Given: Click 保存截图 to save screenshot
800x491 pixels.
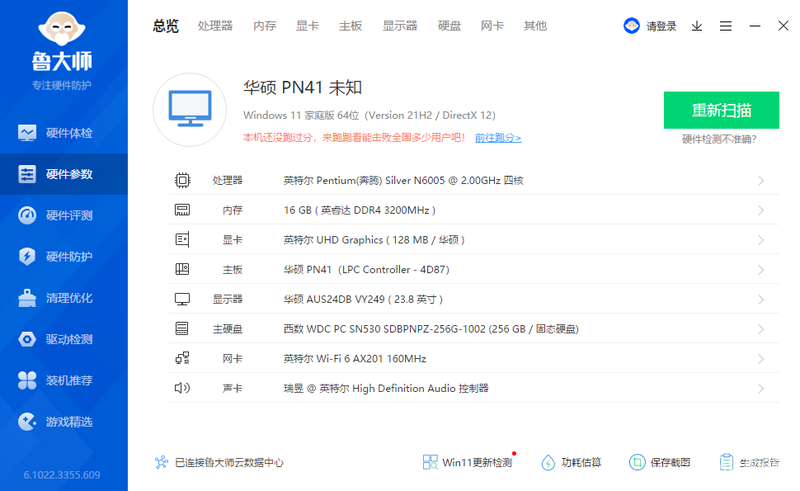Looking at the screenshot, I should [x=660, y=462].
